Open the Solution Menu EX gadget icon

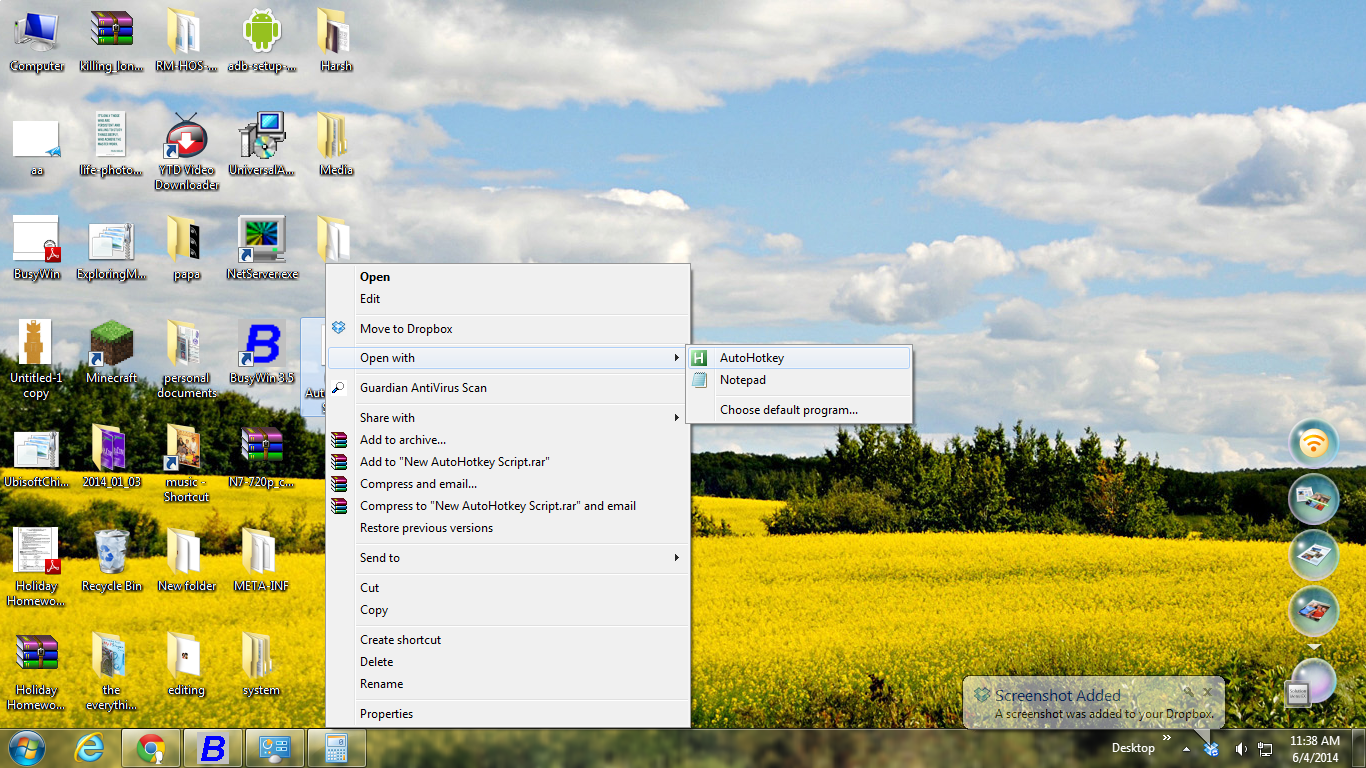(x=1297, y=694)
